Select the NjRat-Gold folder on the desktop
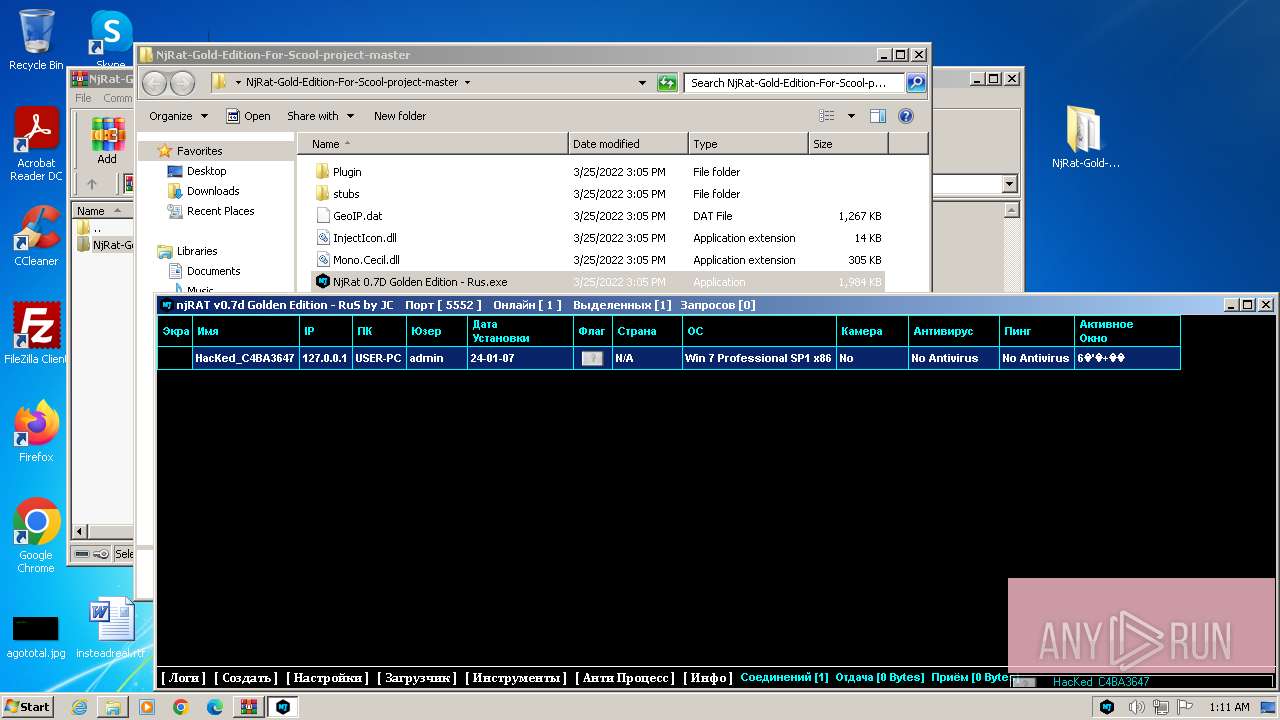 [x=1085, y=138]
